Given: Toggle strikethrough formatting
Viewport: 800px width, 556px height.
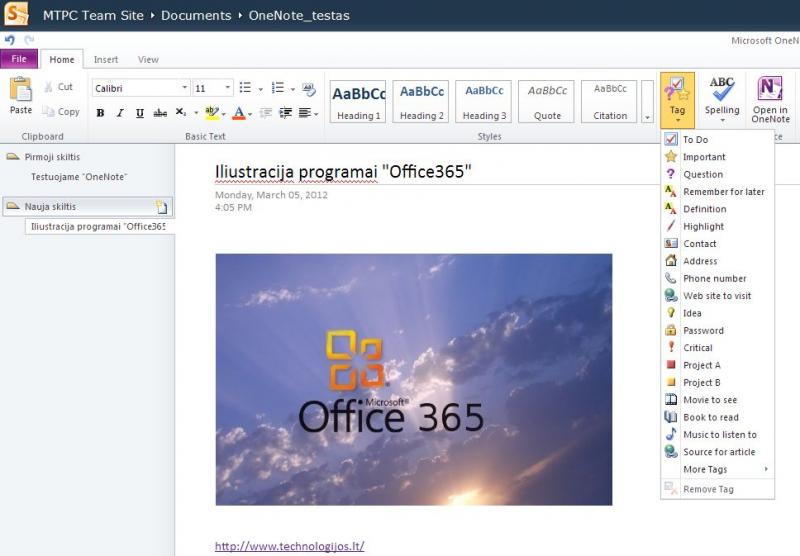Looking at the screenshot, I should point(160,113).
